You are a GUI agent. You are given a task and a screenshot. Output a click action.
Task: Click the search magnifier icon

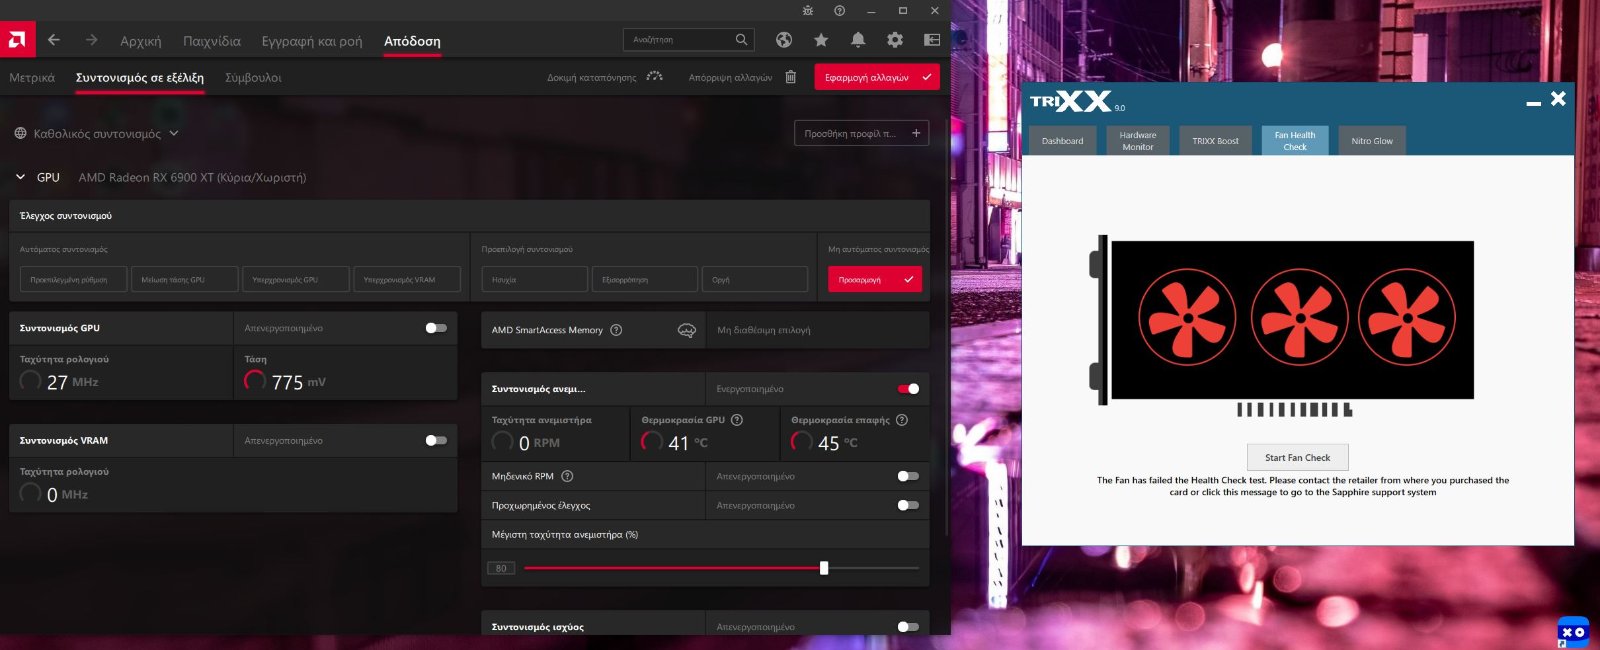click(741, 40)
